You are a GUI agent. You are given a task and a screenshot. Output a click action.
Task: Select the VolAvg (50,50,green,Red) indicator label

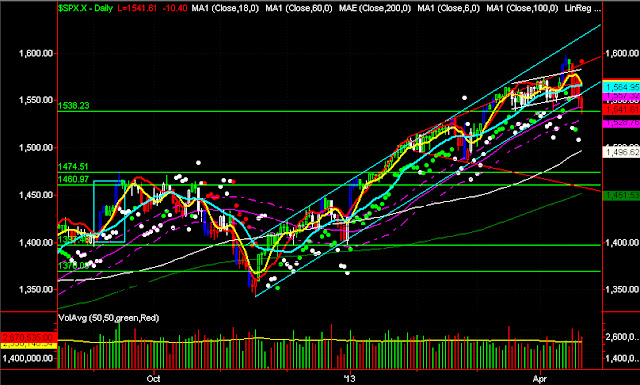[109, 318]
